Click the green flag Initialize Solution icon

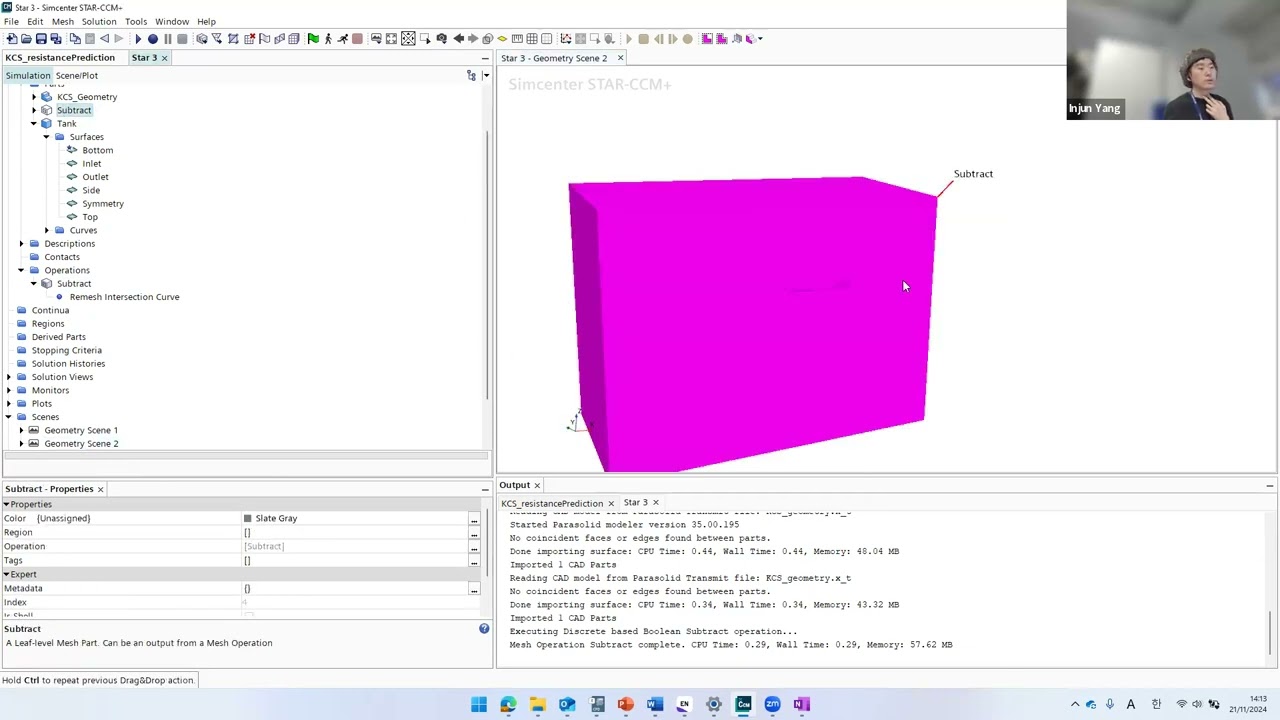pyautogui.click(x=313, y=38)
